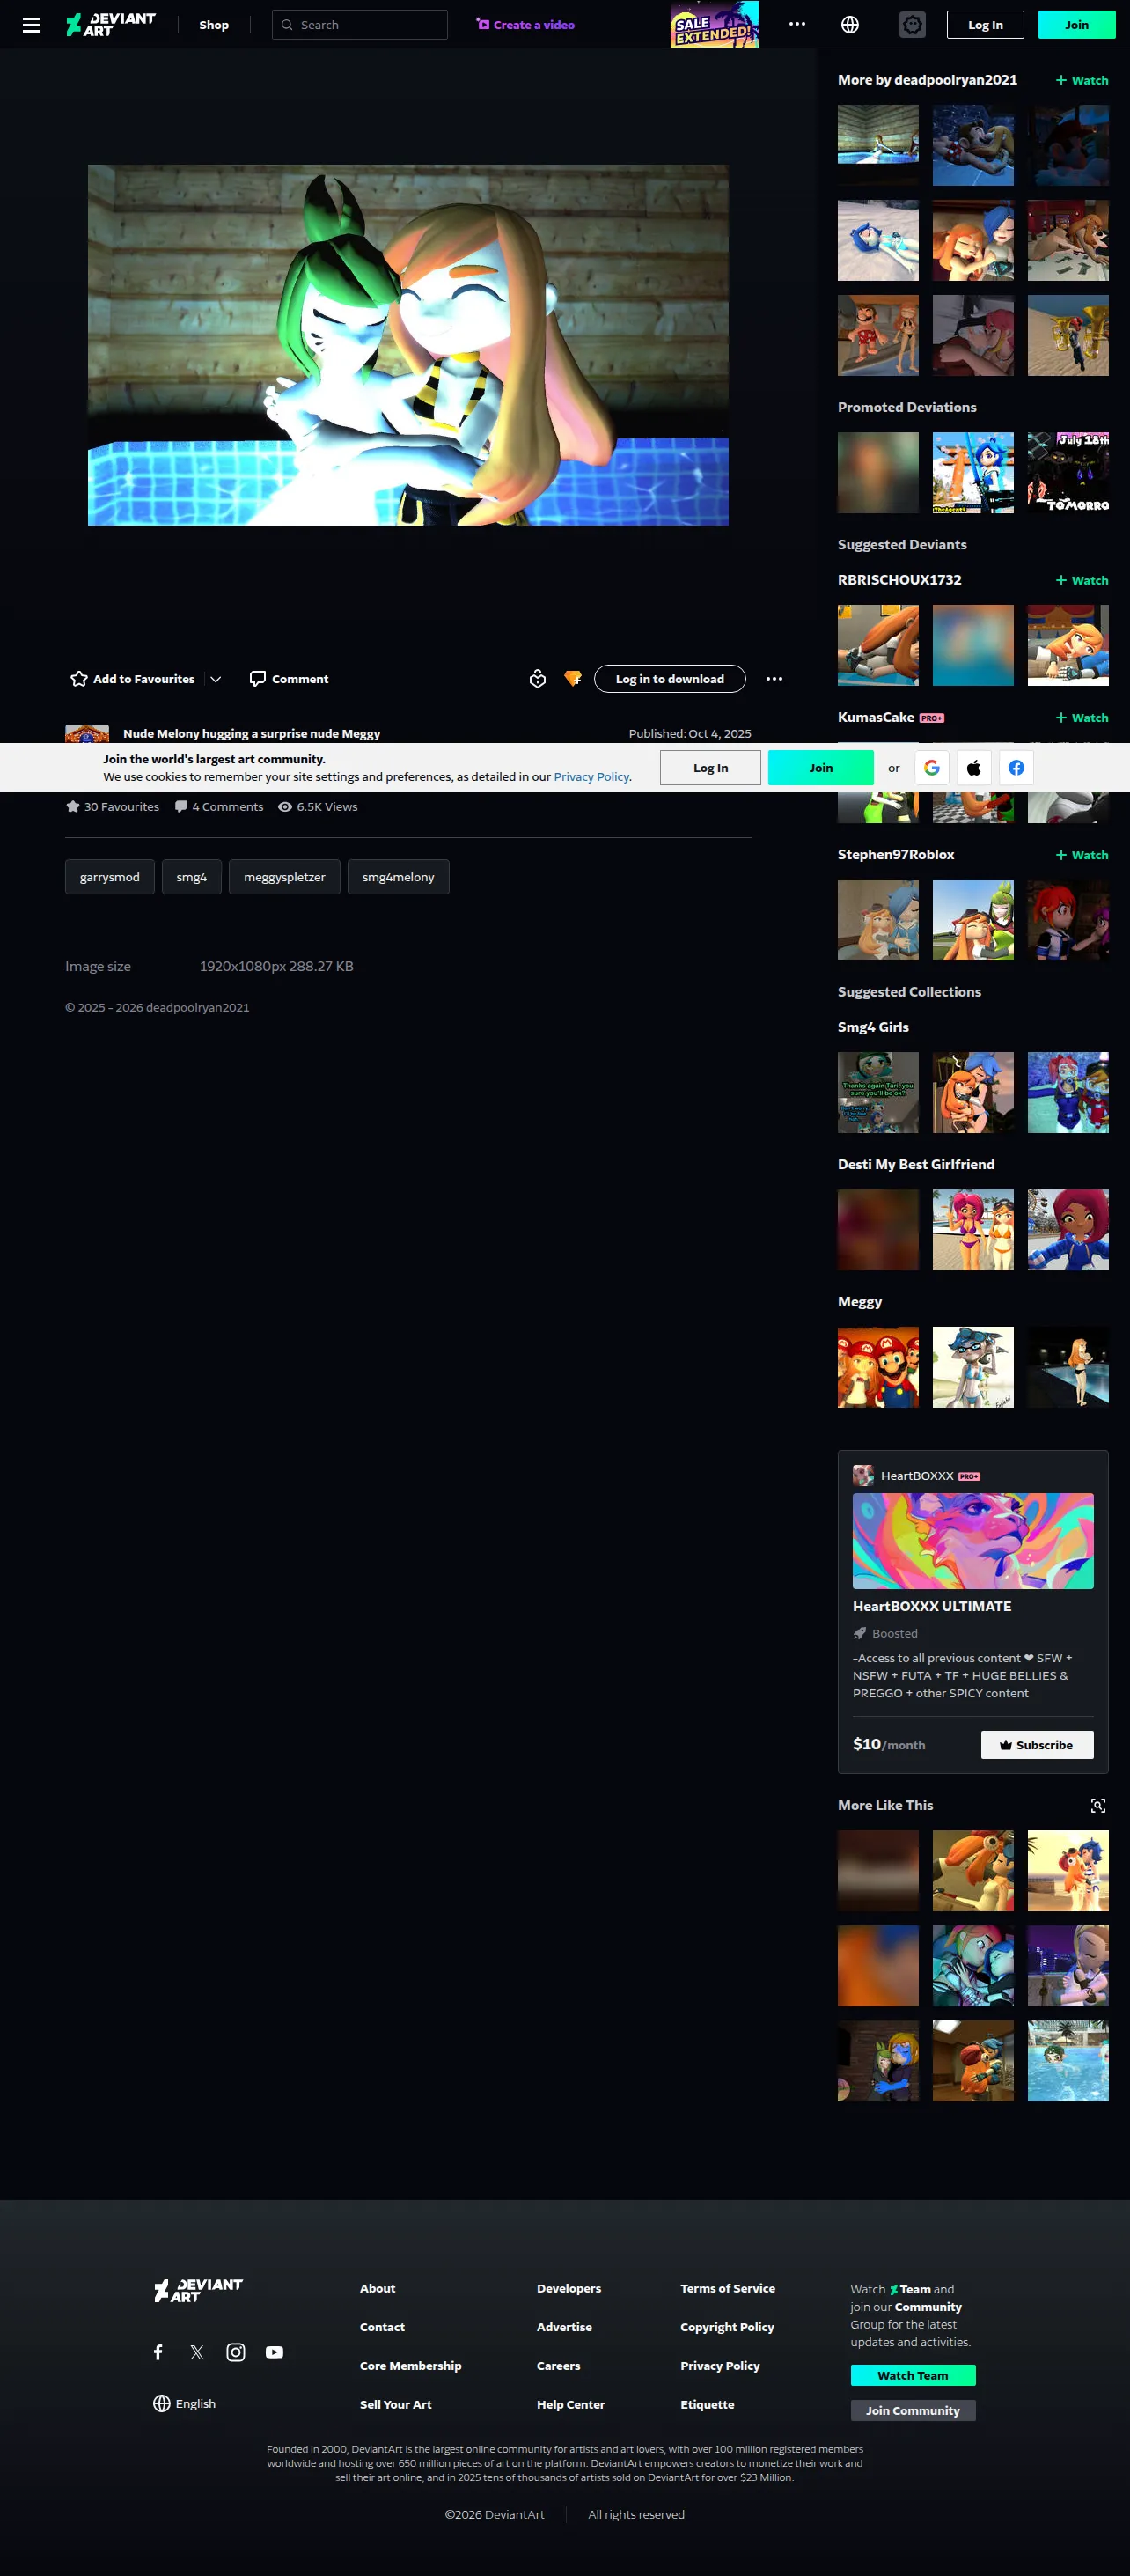Open the meggyspletzer tag
This screenshot has height=2576, width=1130.
coord(285,877)
